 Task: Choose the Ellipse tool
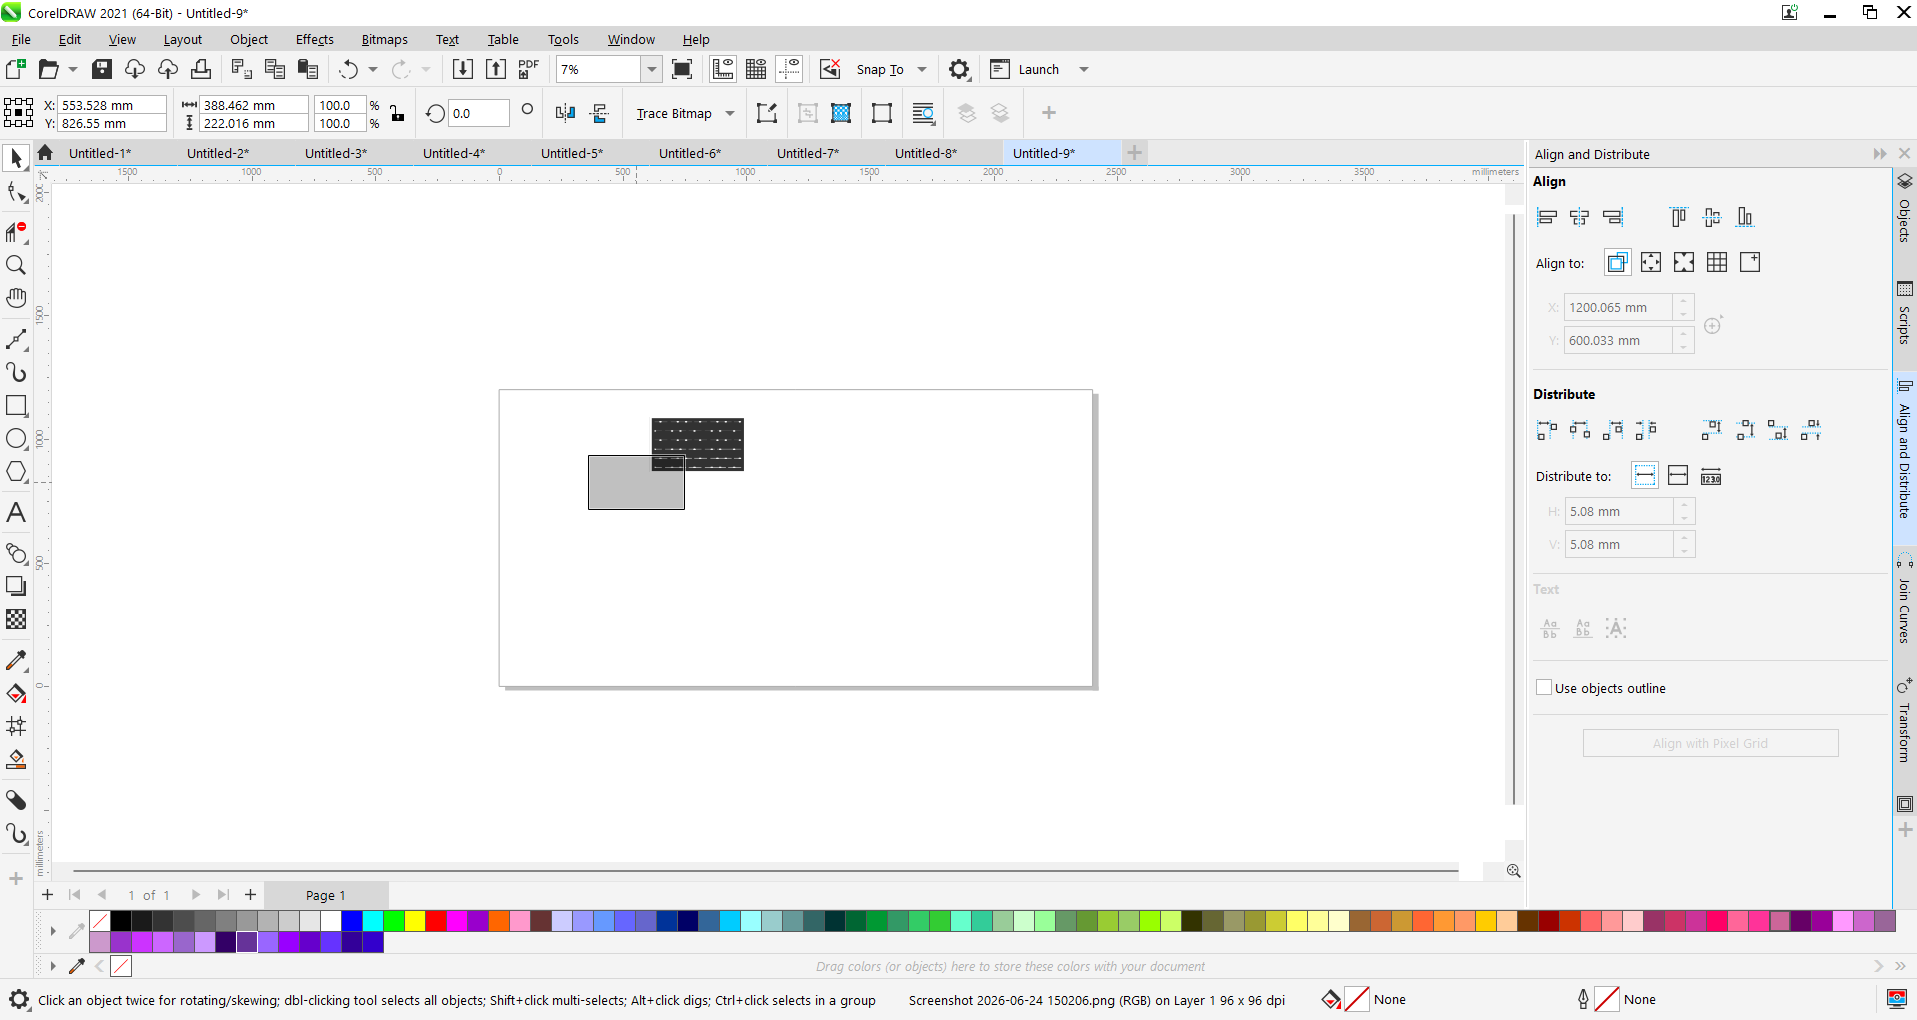pos(16,438)
